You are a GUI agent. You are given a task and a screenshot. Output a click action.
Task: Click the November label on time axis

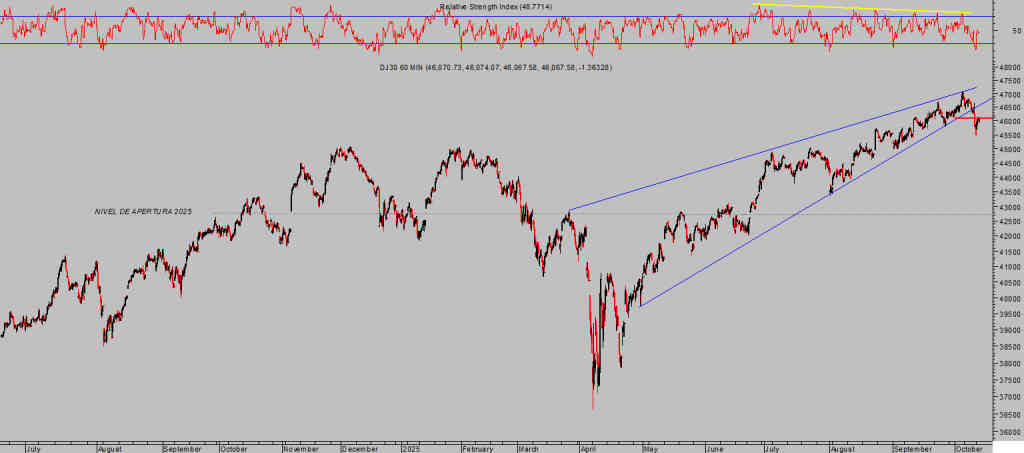pyautogui.click(x=301, y=449)
